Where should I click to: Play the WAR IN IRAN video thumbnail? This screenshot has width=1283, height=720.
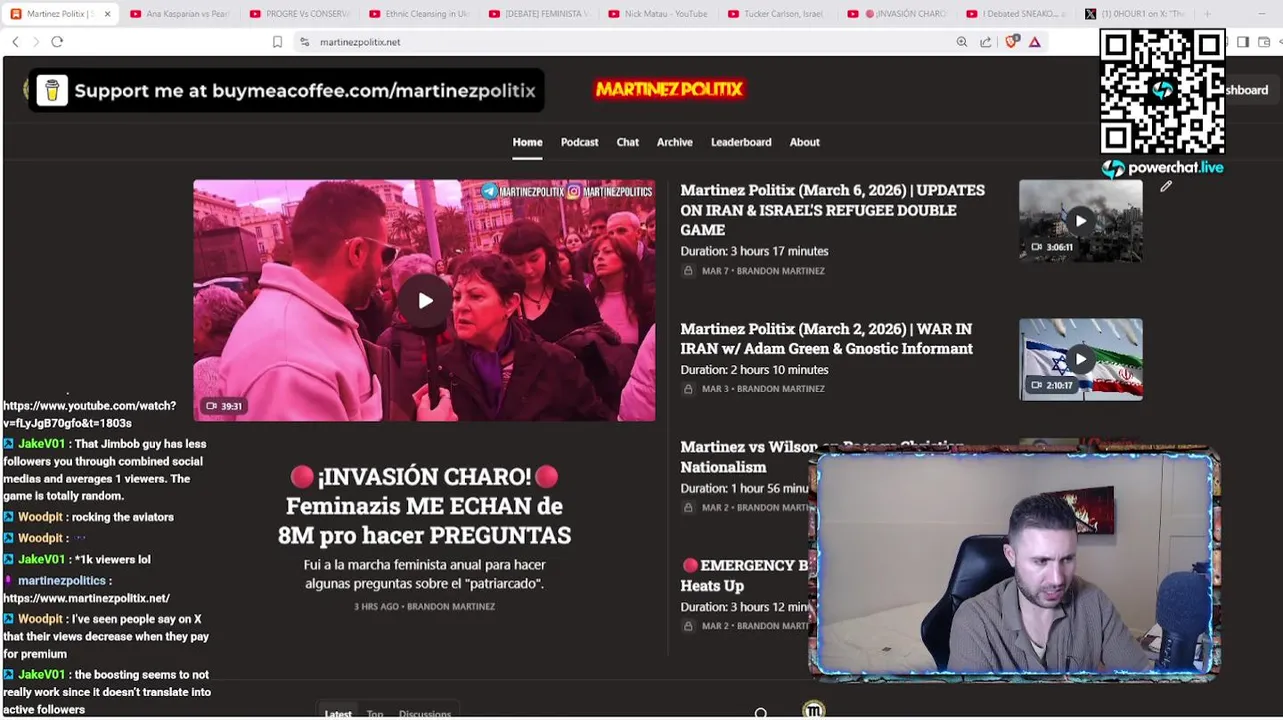(x=1080, y=359)
